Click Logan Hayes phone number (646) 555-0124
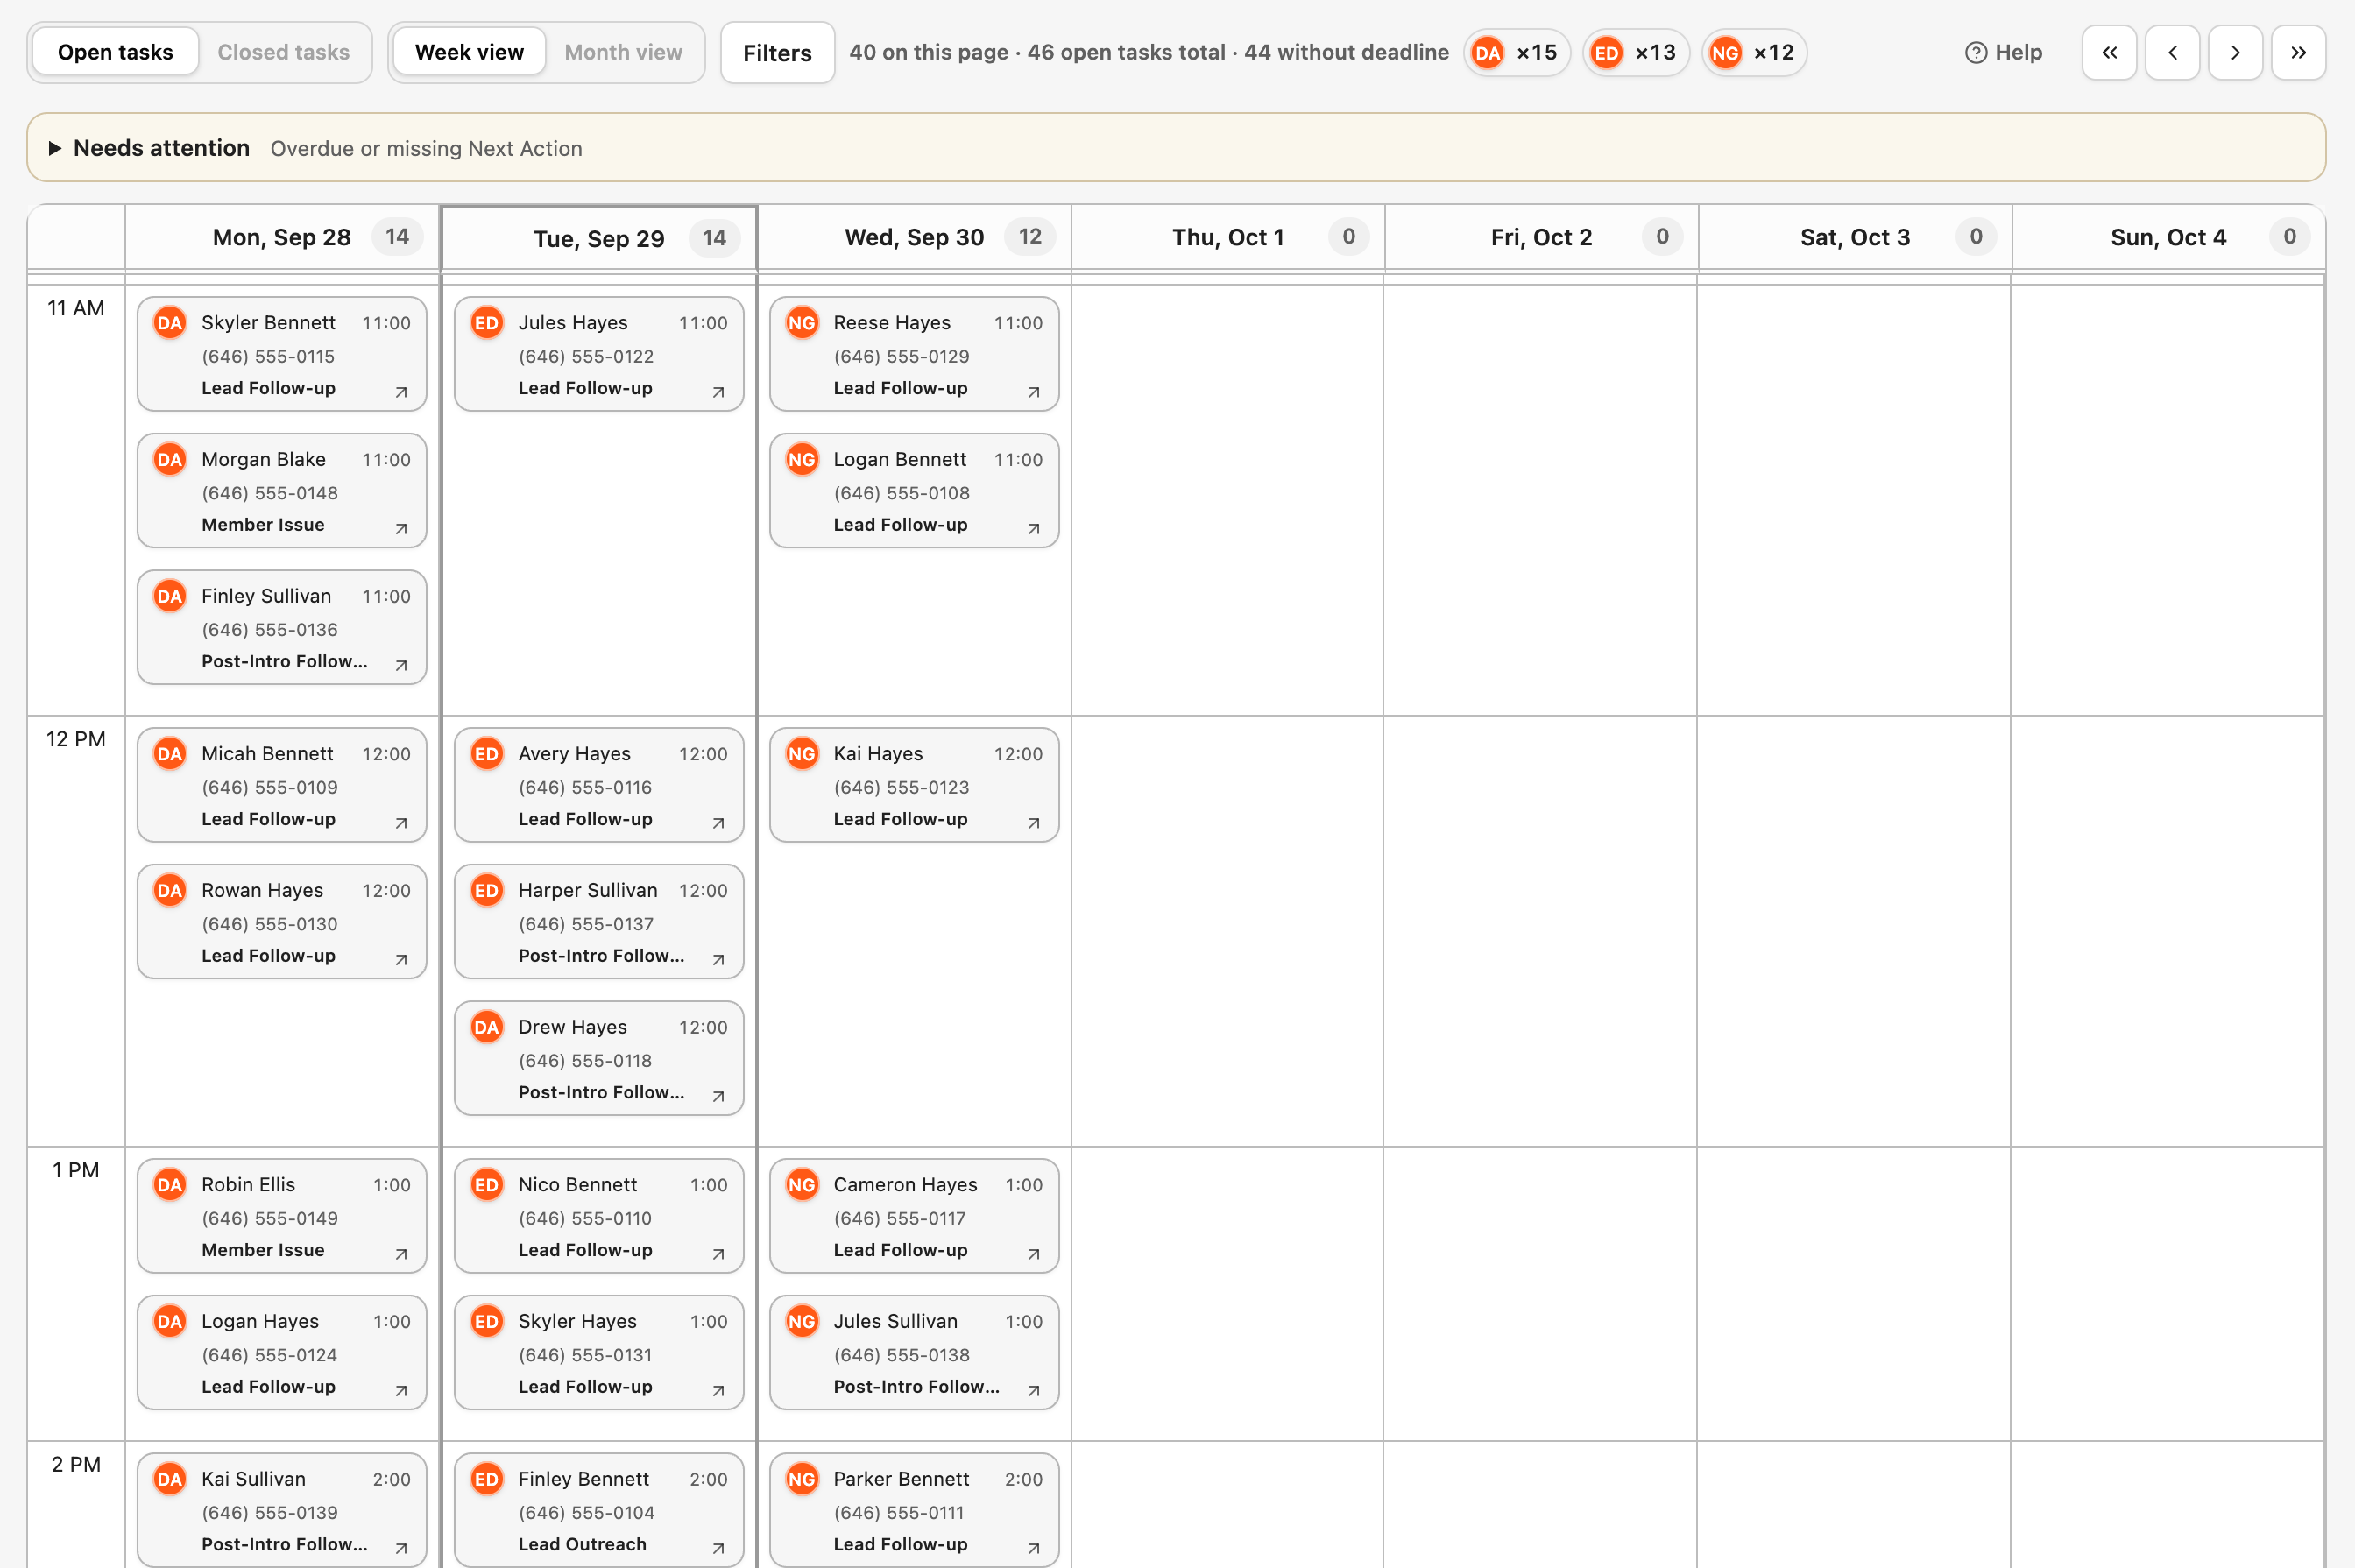 [x=269, y=1355]
